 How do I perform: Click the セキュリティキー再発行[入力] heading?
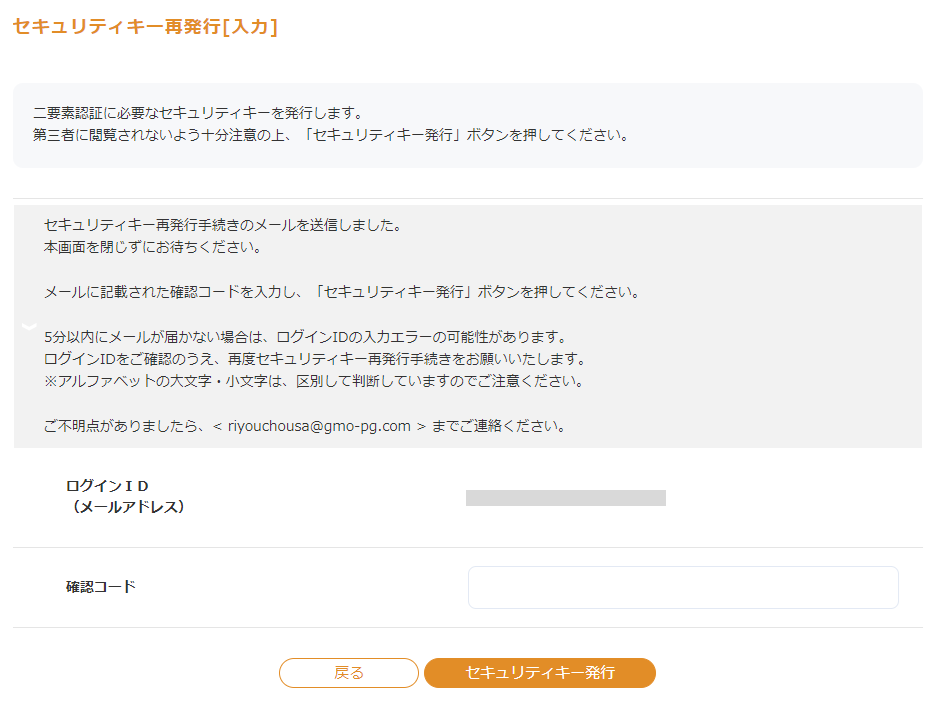[145, 27]
